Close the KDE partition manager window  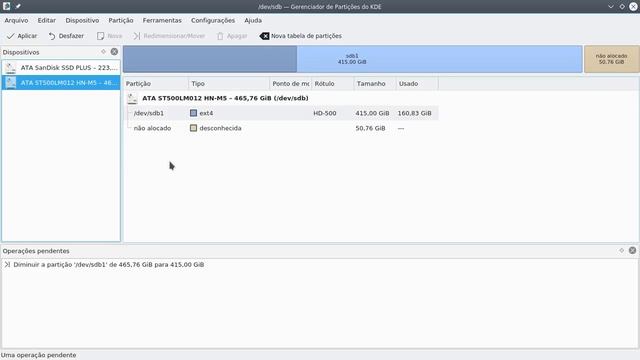[633, 7]
